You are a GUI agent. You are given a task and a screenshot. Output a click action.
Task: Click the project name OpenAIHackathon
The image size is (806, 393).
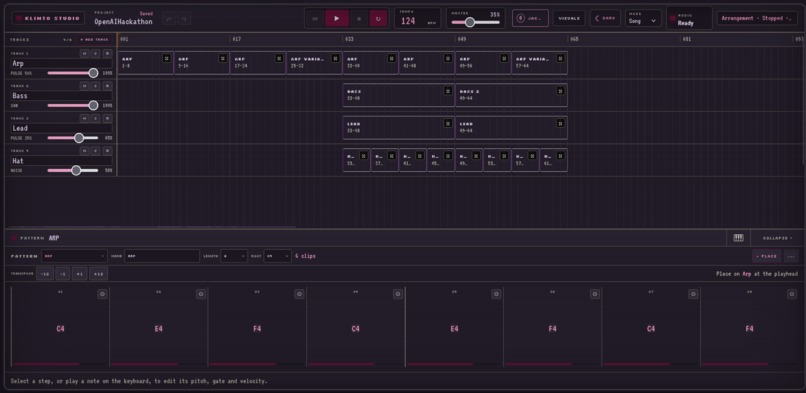[x=123, y=22]
